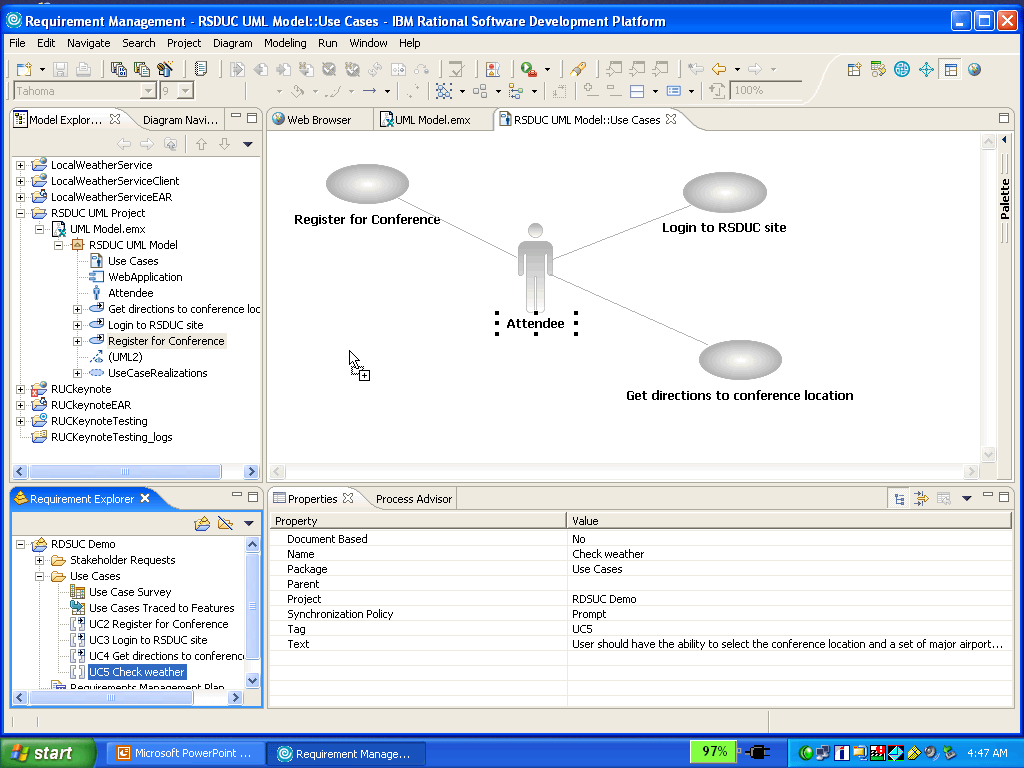Image resolution: width=1024 pixels, height=768 pixels.
Task: Click the blue line-style arrow icon
Action: pyautogui.click(x=370, y=91)
